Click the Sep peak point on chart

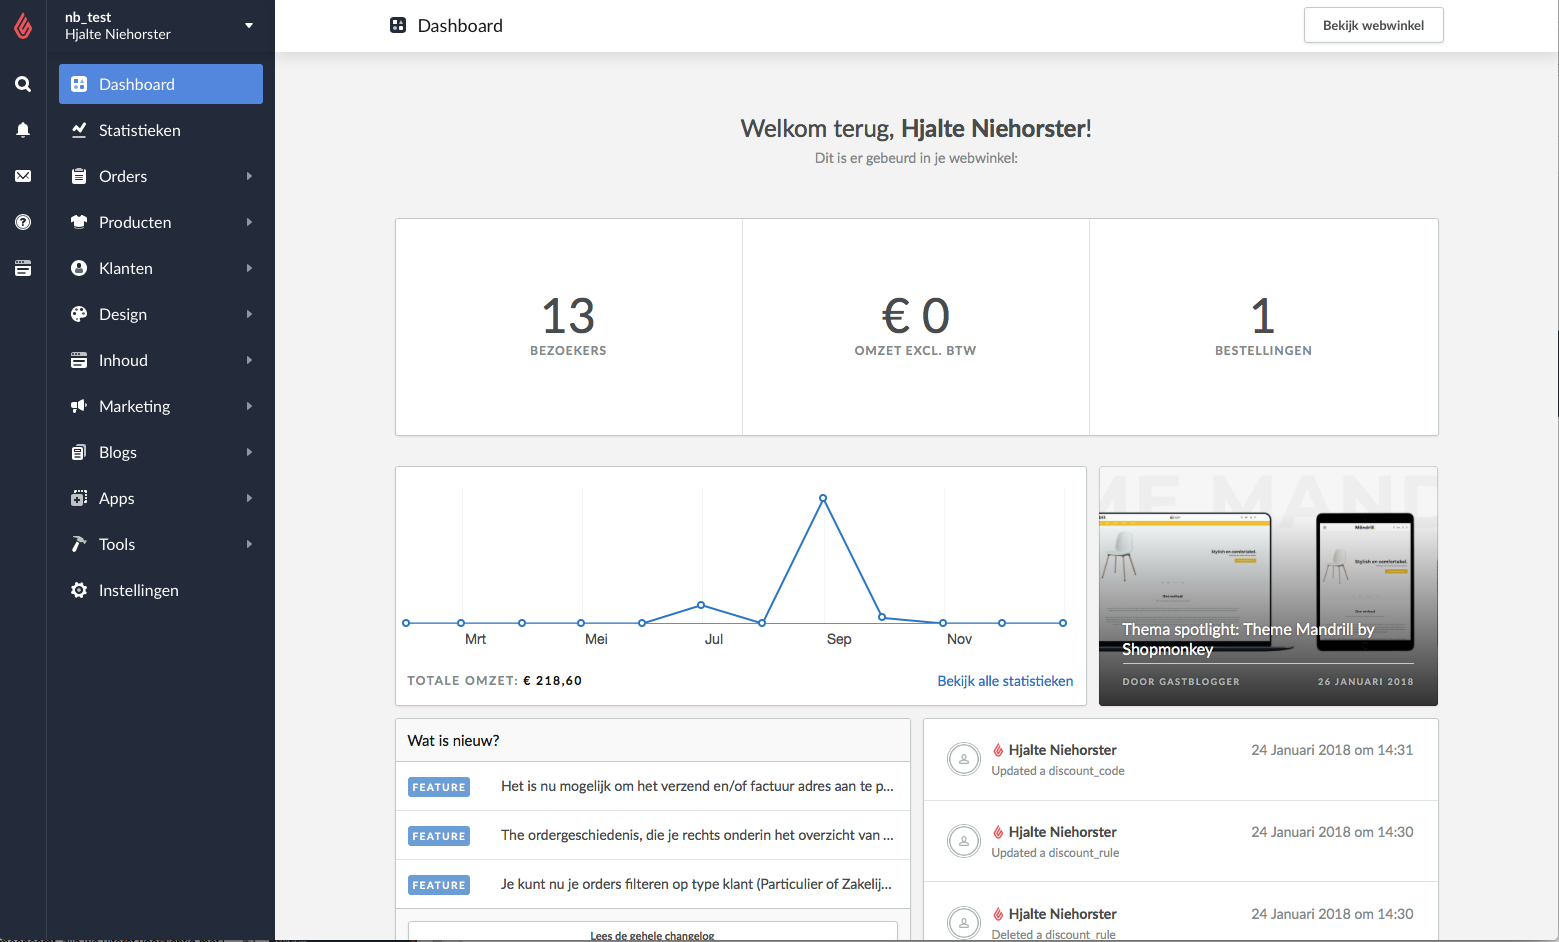point(823,498)
